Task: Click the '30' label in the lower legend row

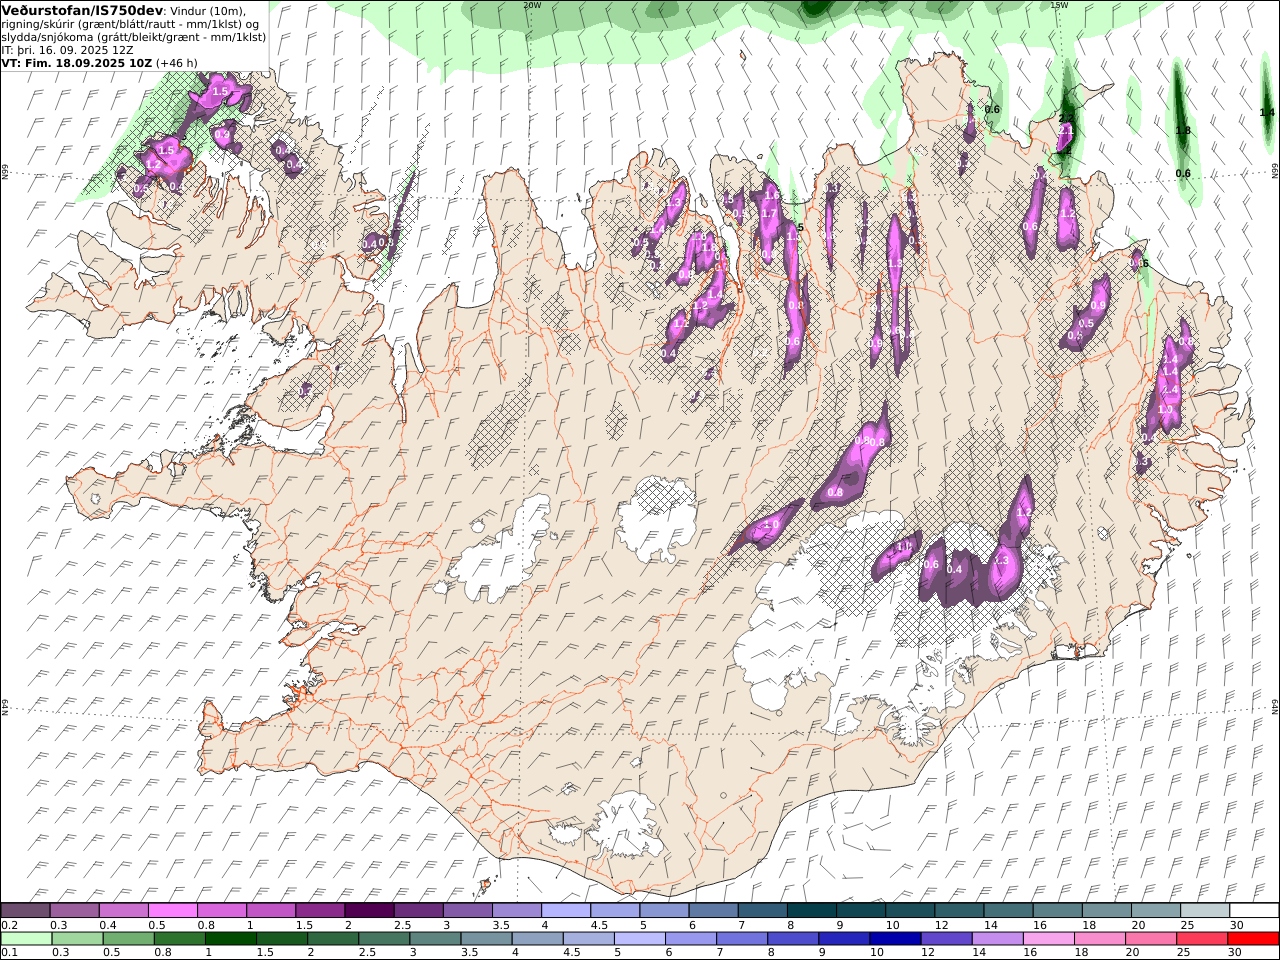Action: pos(1237,953)
